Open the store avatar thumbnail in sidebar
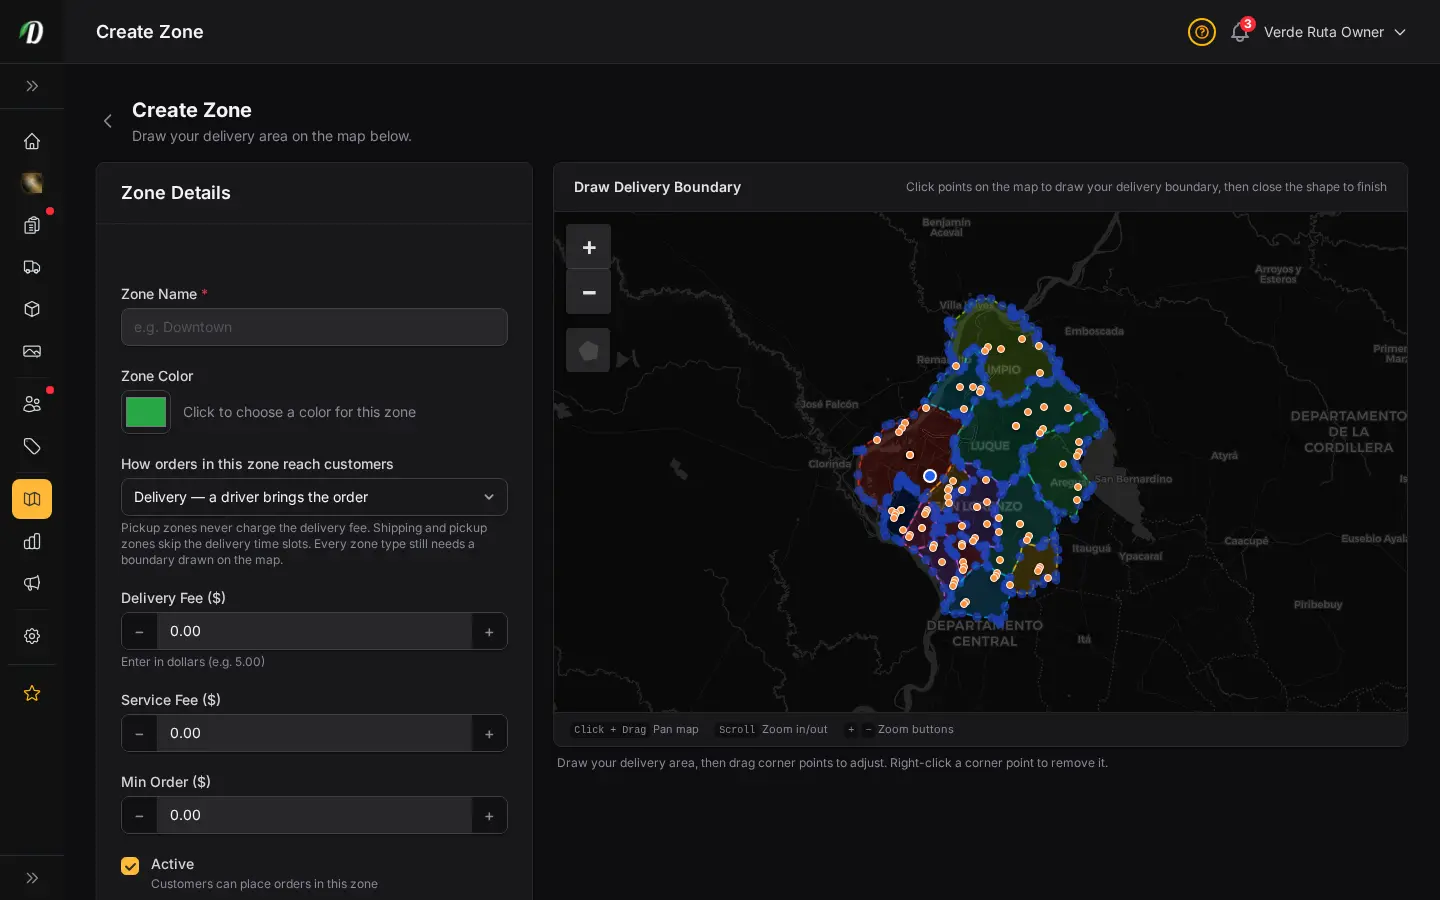The height and width of the screenshot is (900, 1440). click(x=32, y=183)
